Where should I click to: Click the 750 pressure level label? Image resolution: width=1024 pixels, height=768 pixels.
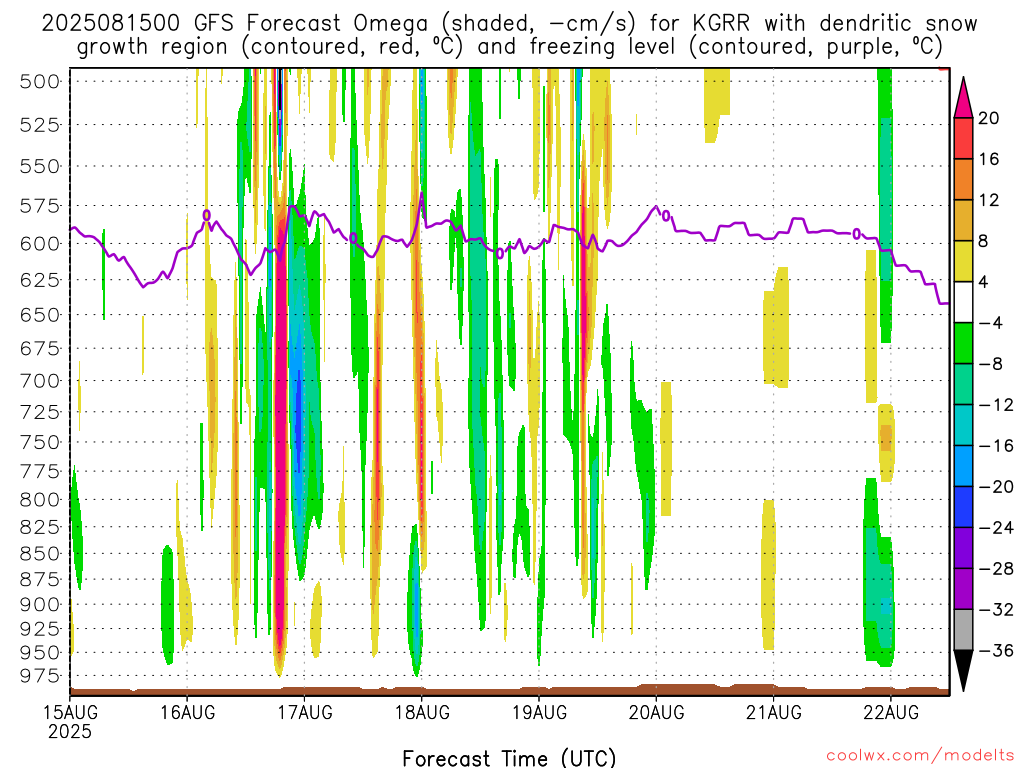(x=40, y=442)
